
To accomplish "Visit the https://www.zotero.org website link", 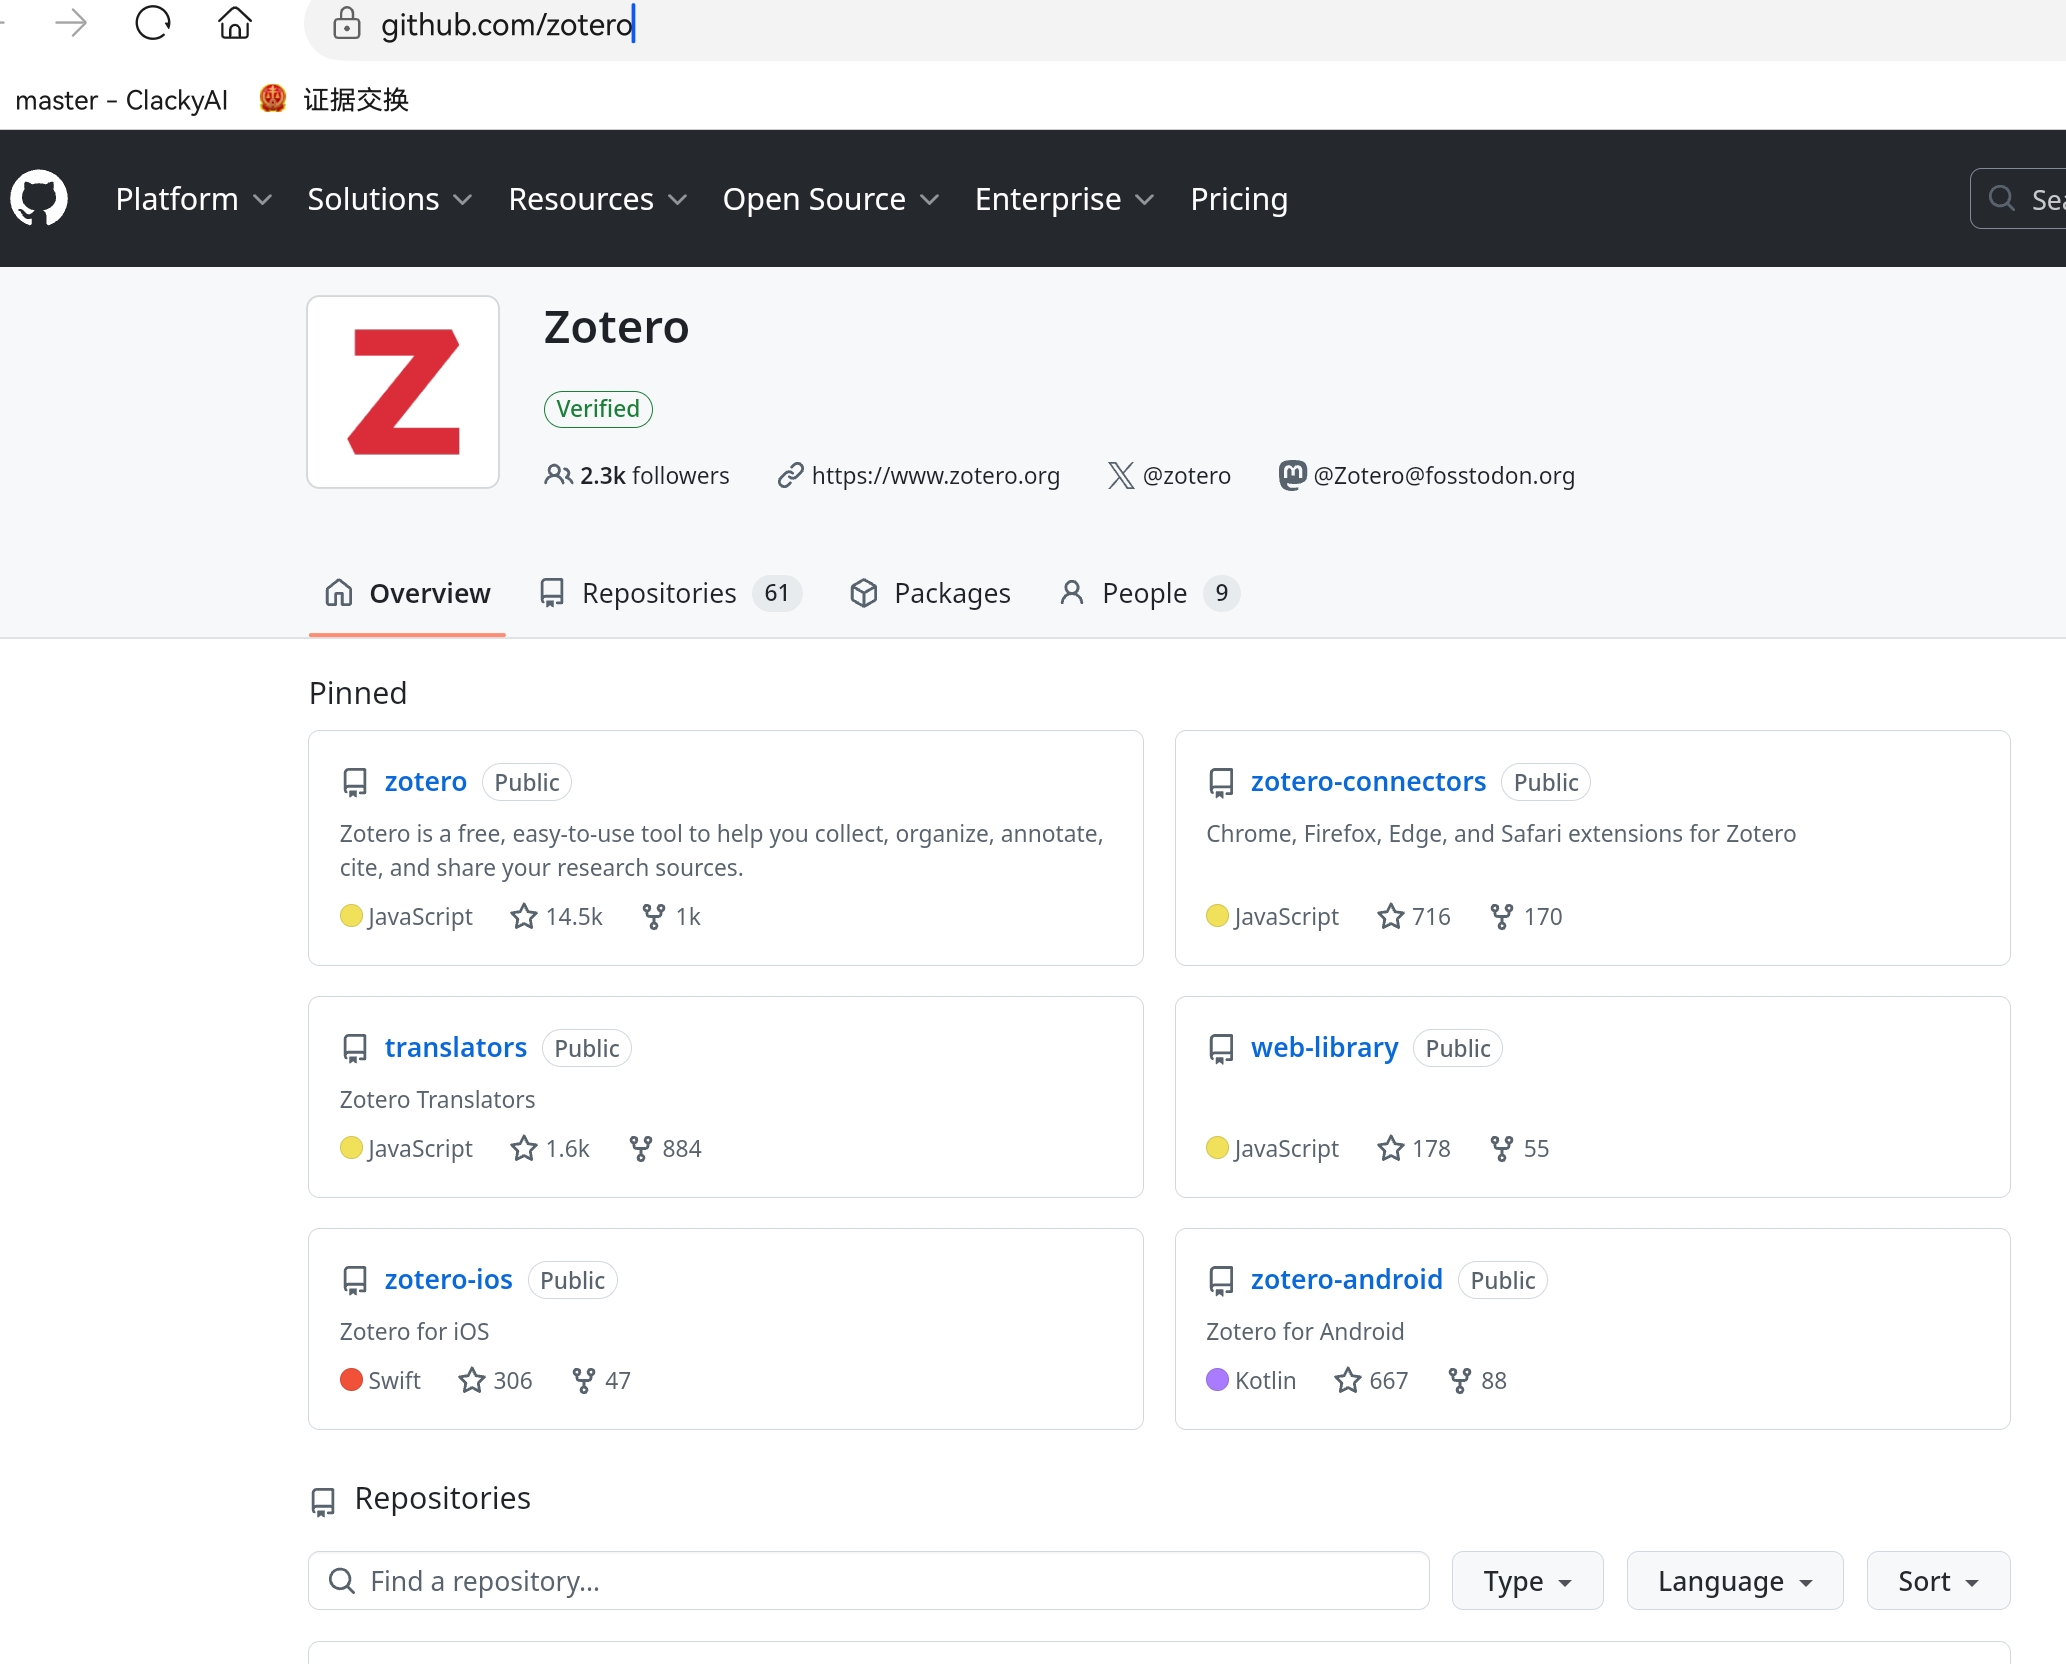I will click(x=935, y=476).
